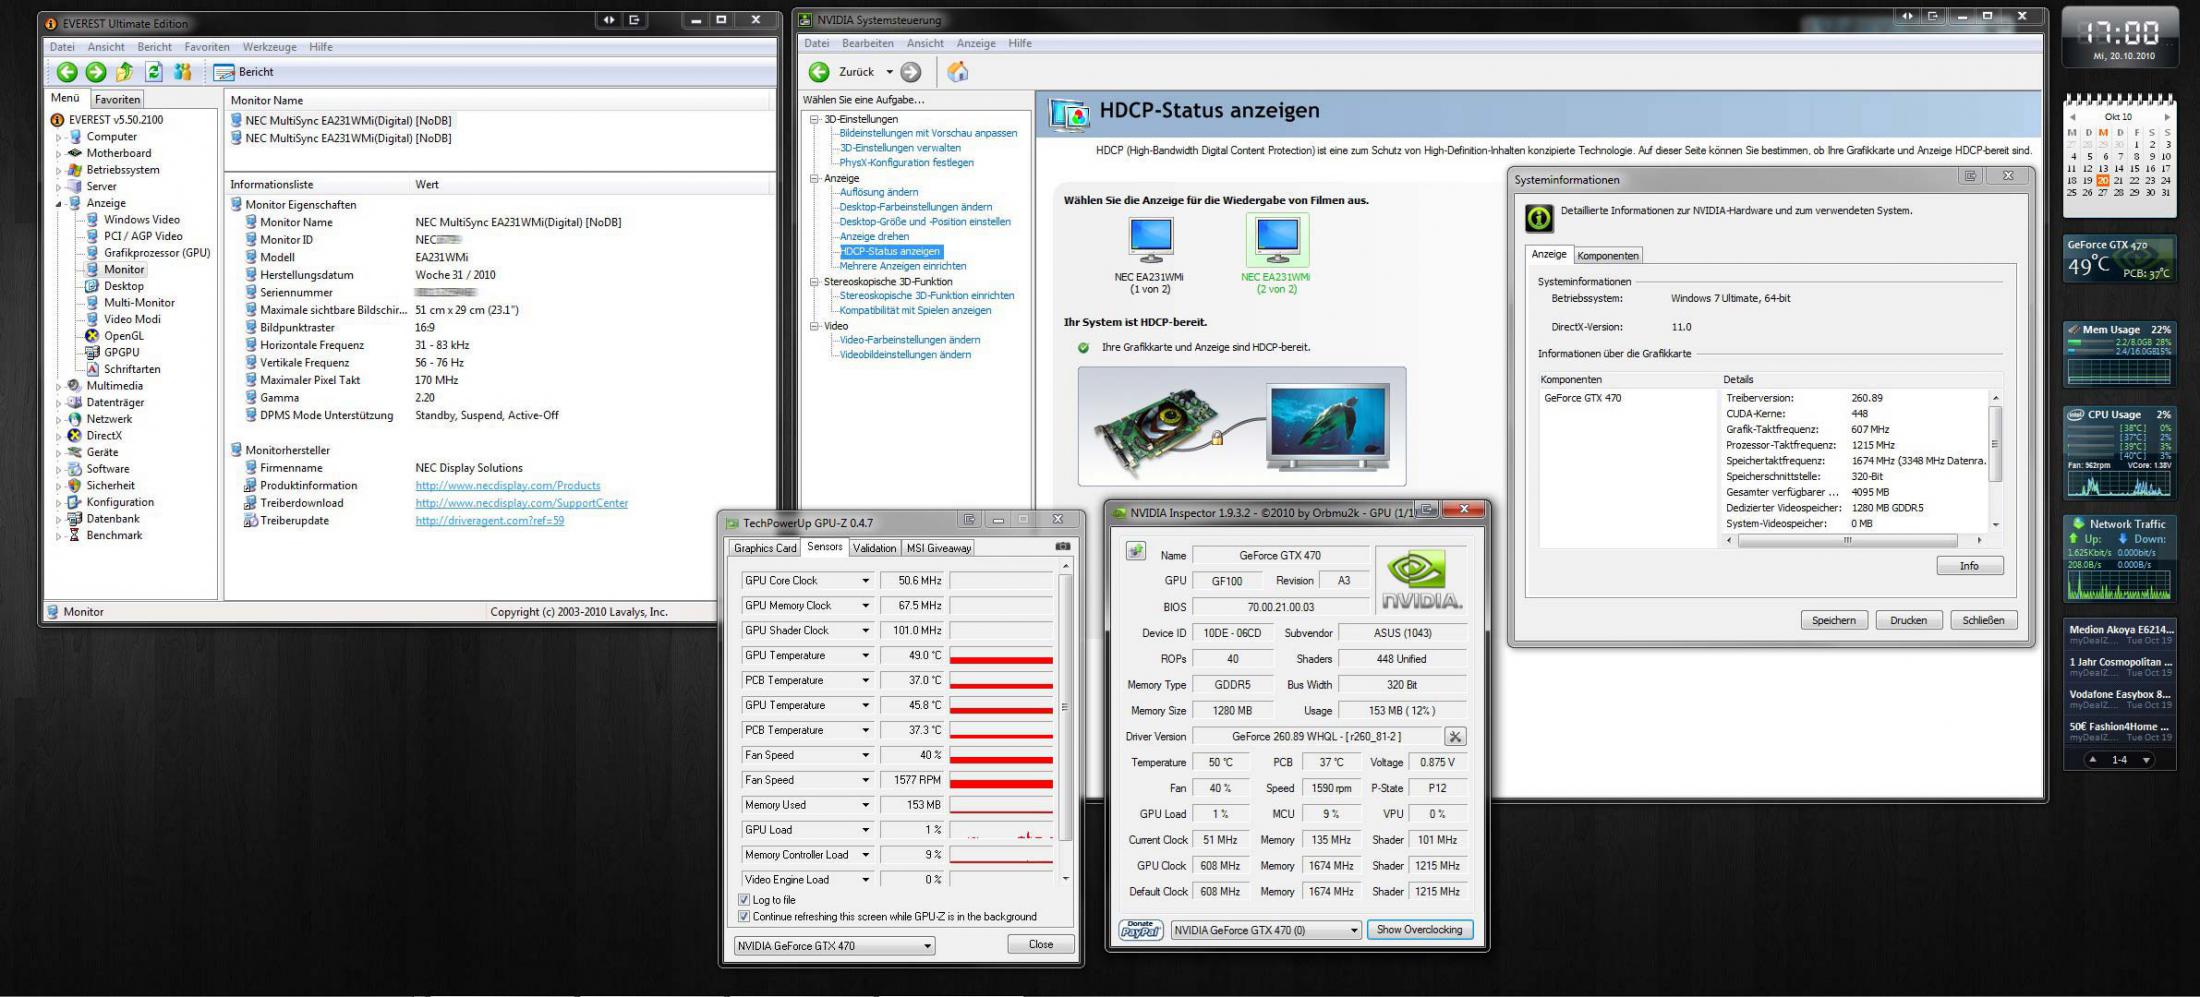Screen dimensions: 2200x997
Task: Click the icon left of Name in NVIDIA Inspector
Action: click(1136, 551)
